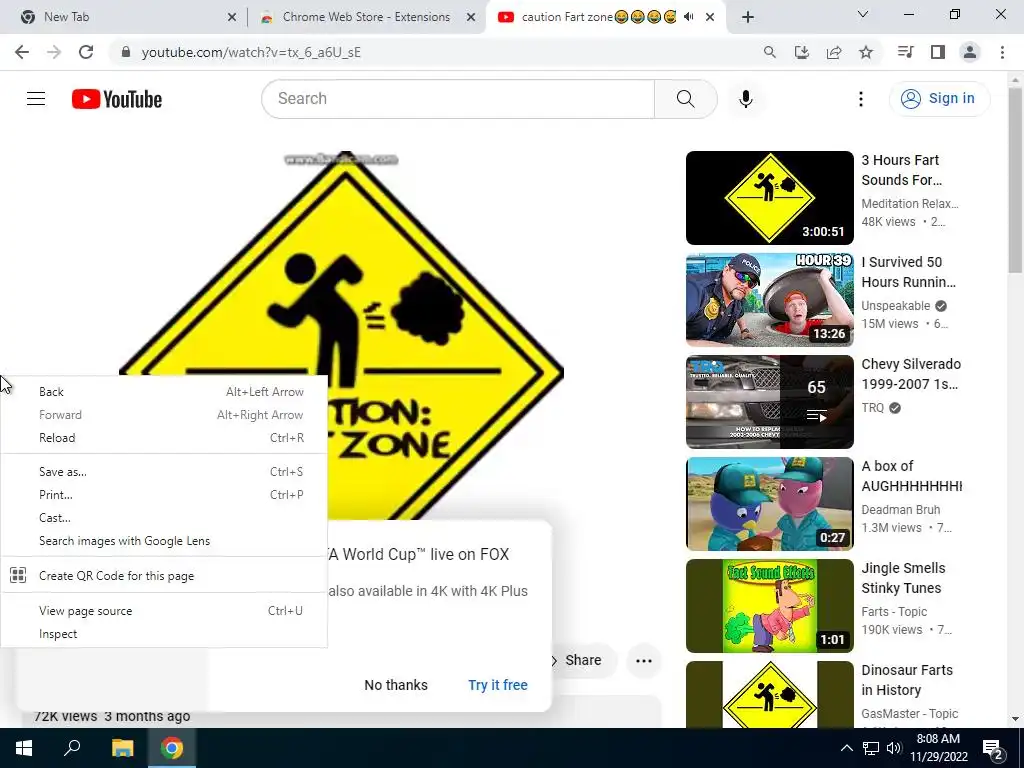
Task: Open more actions ellipsis beside Share
Action: point(644,661)
